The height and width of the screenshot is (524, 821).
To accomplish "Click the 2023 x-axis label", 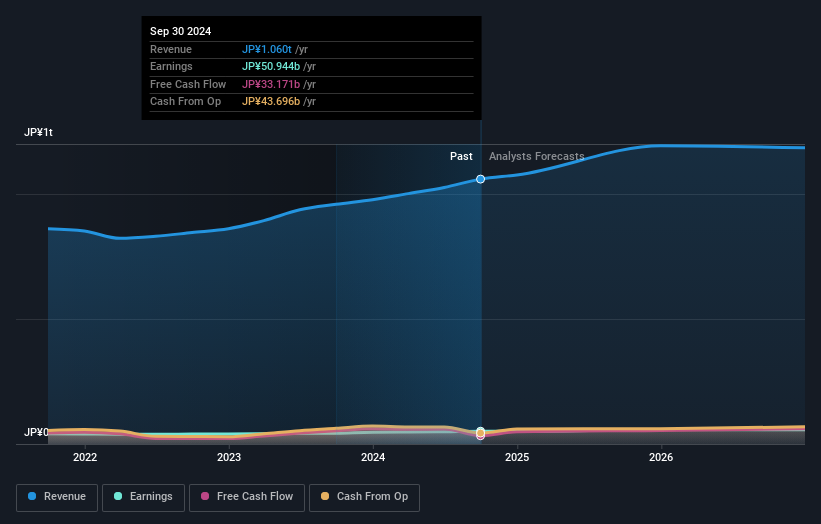I will pos(229,457).
